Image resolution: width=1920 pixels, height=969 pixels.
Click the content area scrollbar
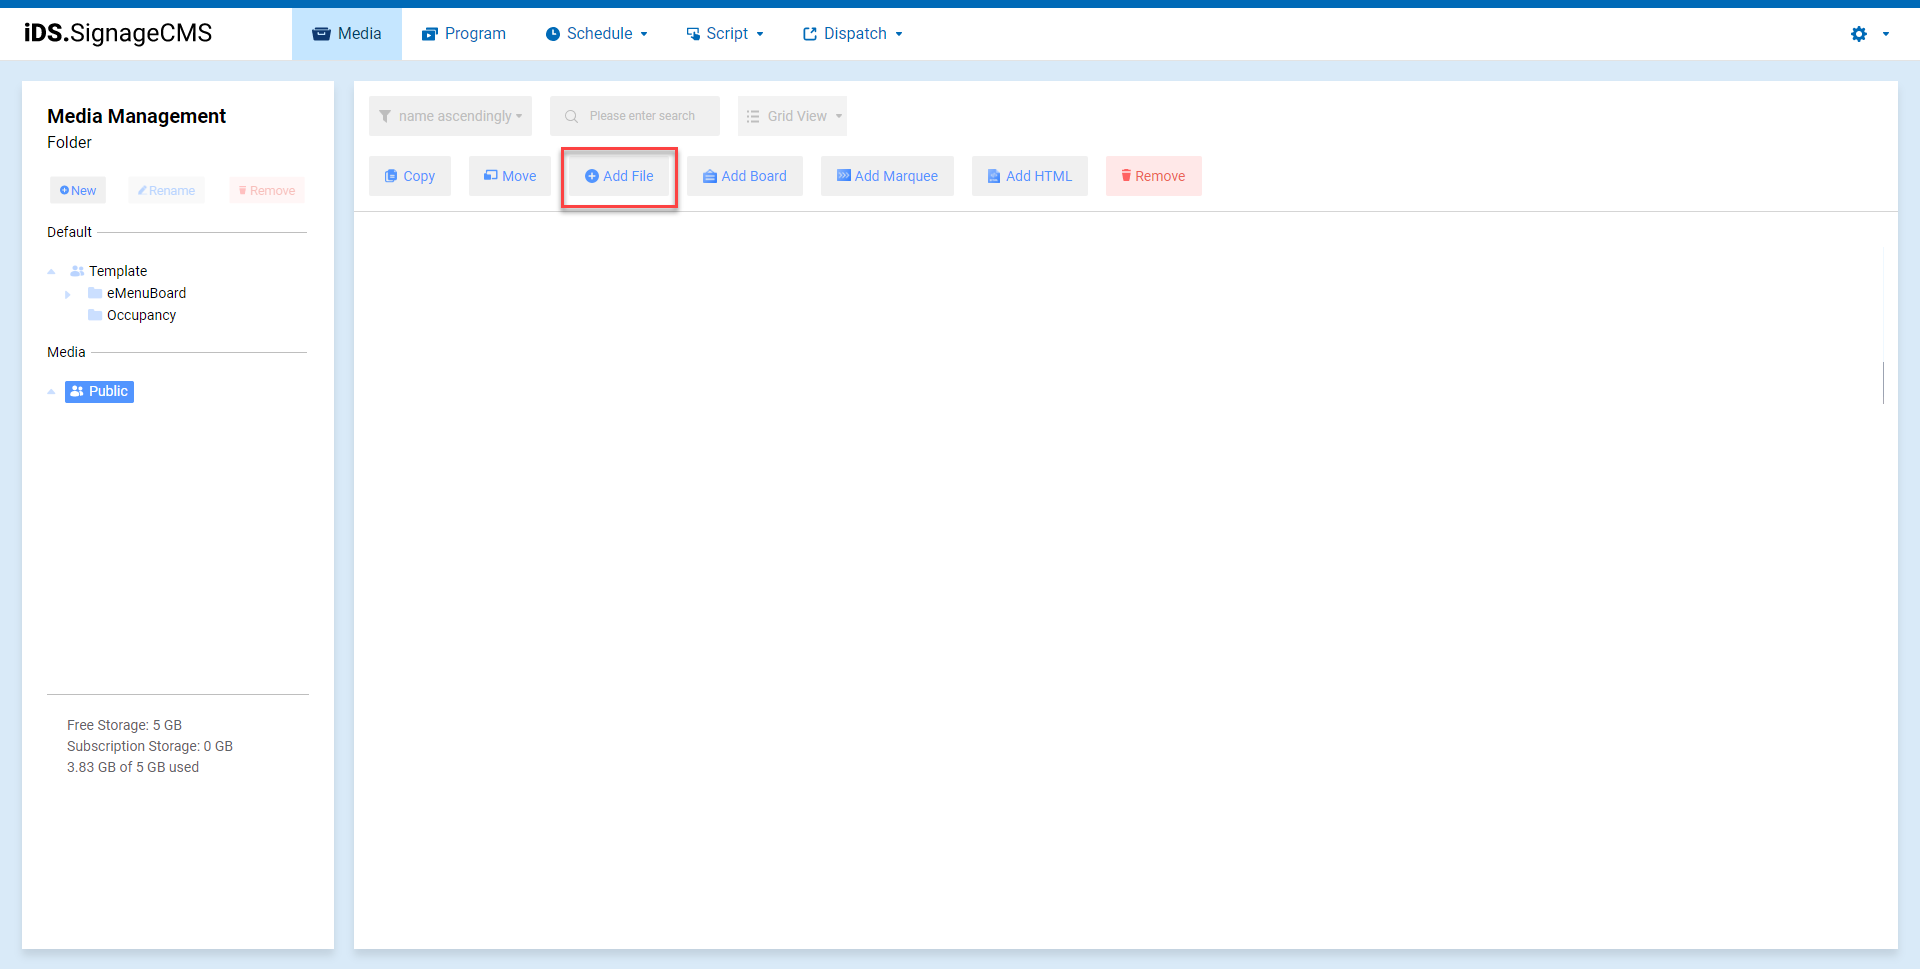(x=1883, y=383)
